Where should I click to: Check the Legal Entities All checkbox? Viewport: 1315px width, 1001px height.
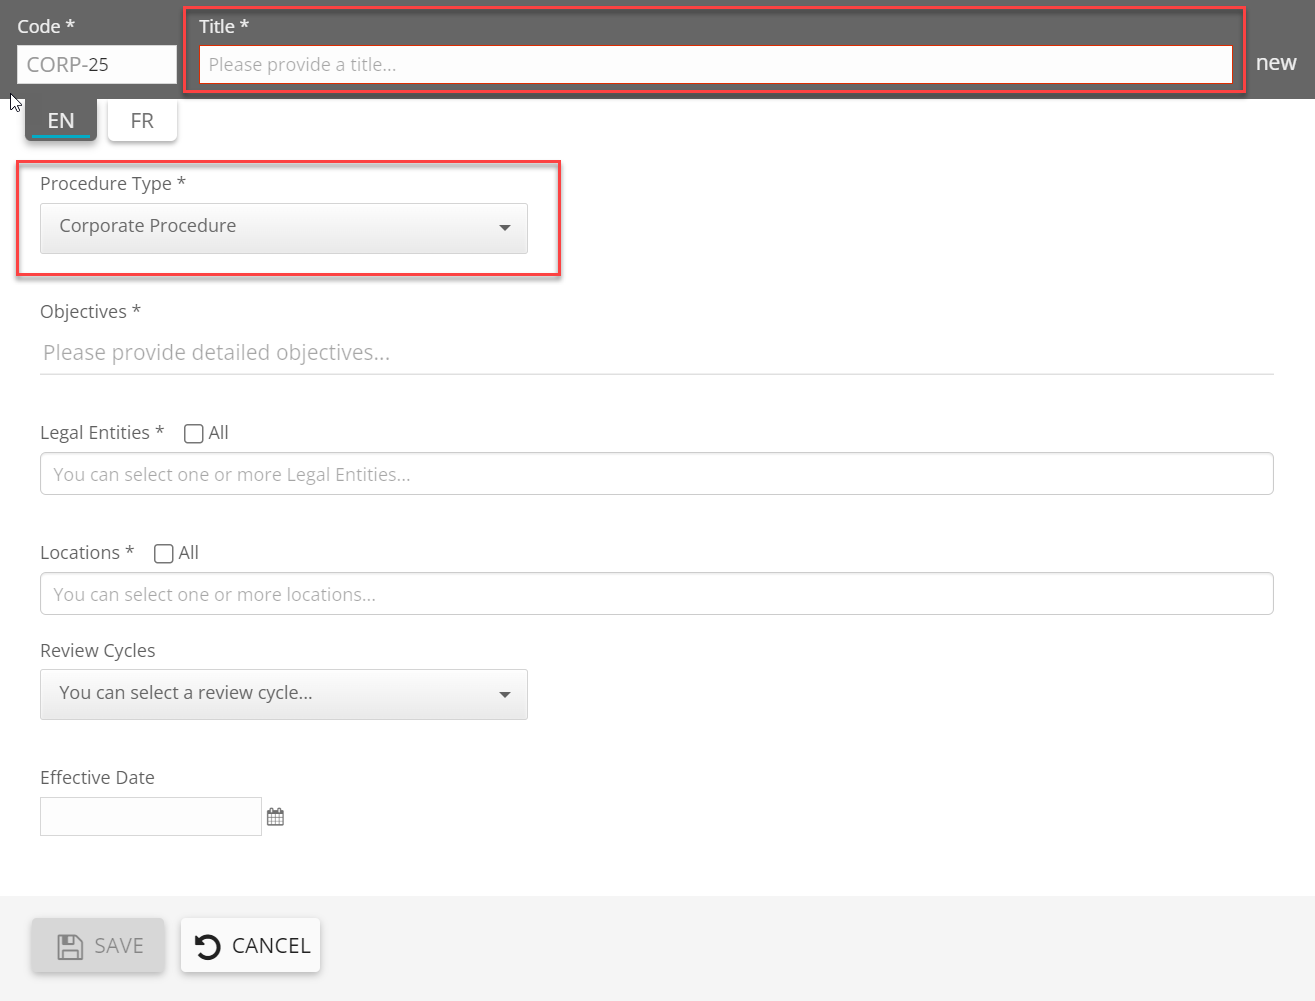click(x=194, y=433)
